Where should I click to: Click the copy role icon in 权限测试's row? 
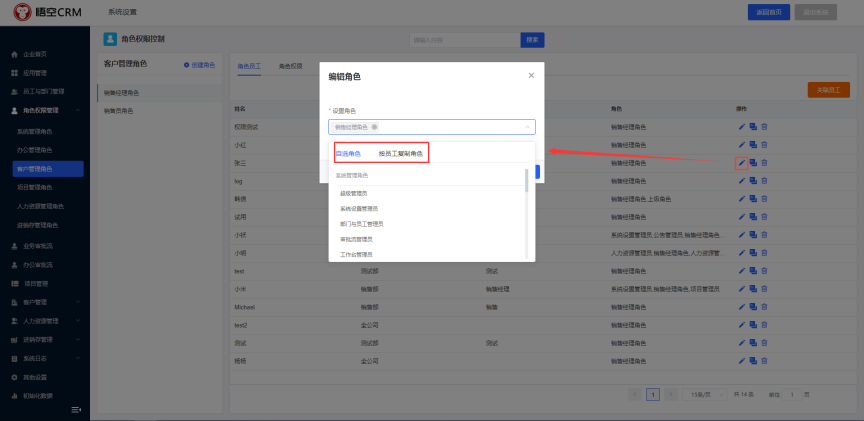click(753, 127)
